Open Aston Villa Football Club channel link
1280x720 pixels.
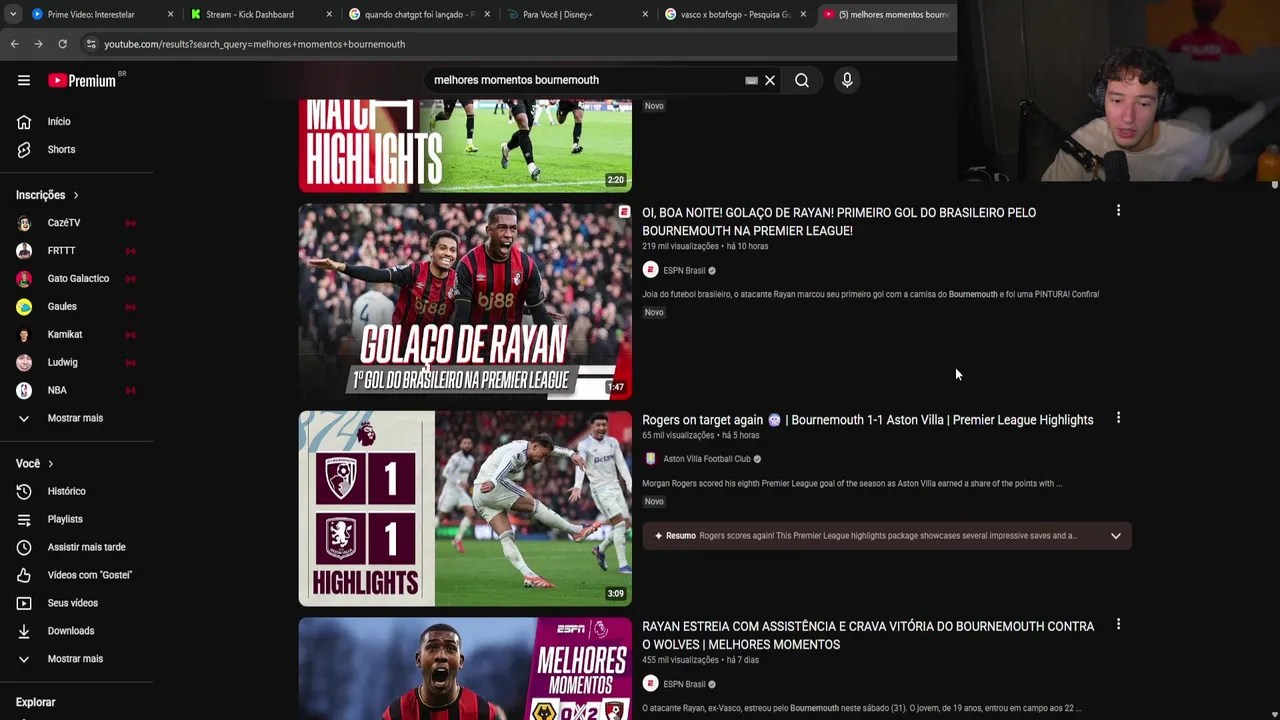[x=706, y=459]
